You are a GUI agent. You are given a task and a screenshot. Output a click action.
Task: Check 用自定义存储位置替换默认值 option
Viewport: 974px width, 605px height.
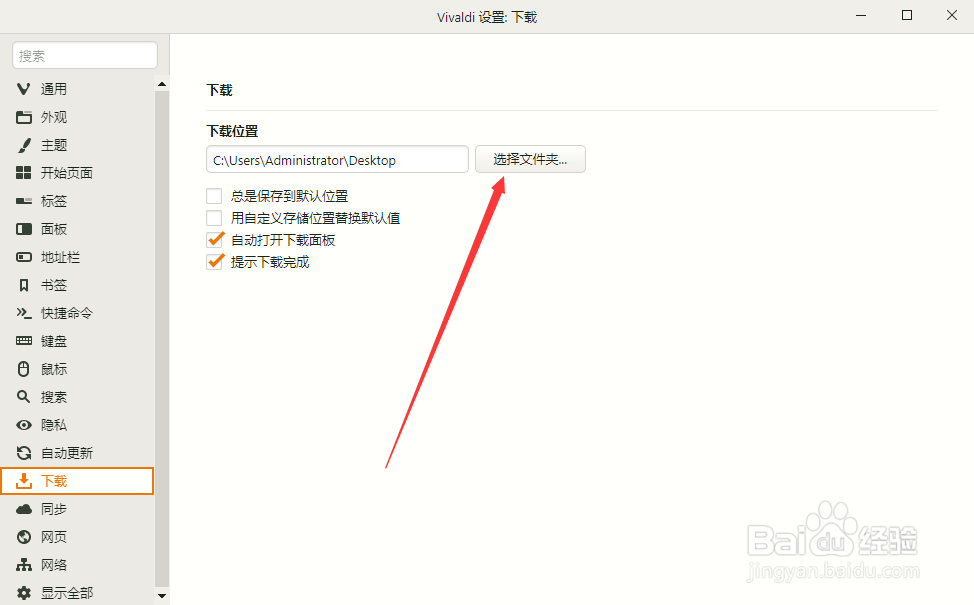coord(214,218)
